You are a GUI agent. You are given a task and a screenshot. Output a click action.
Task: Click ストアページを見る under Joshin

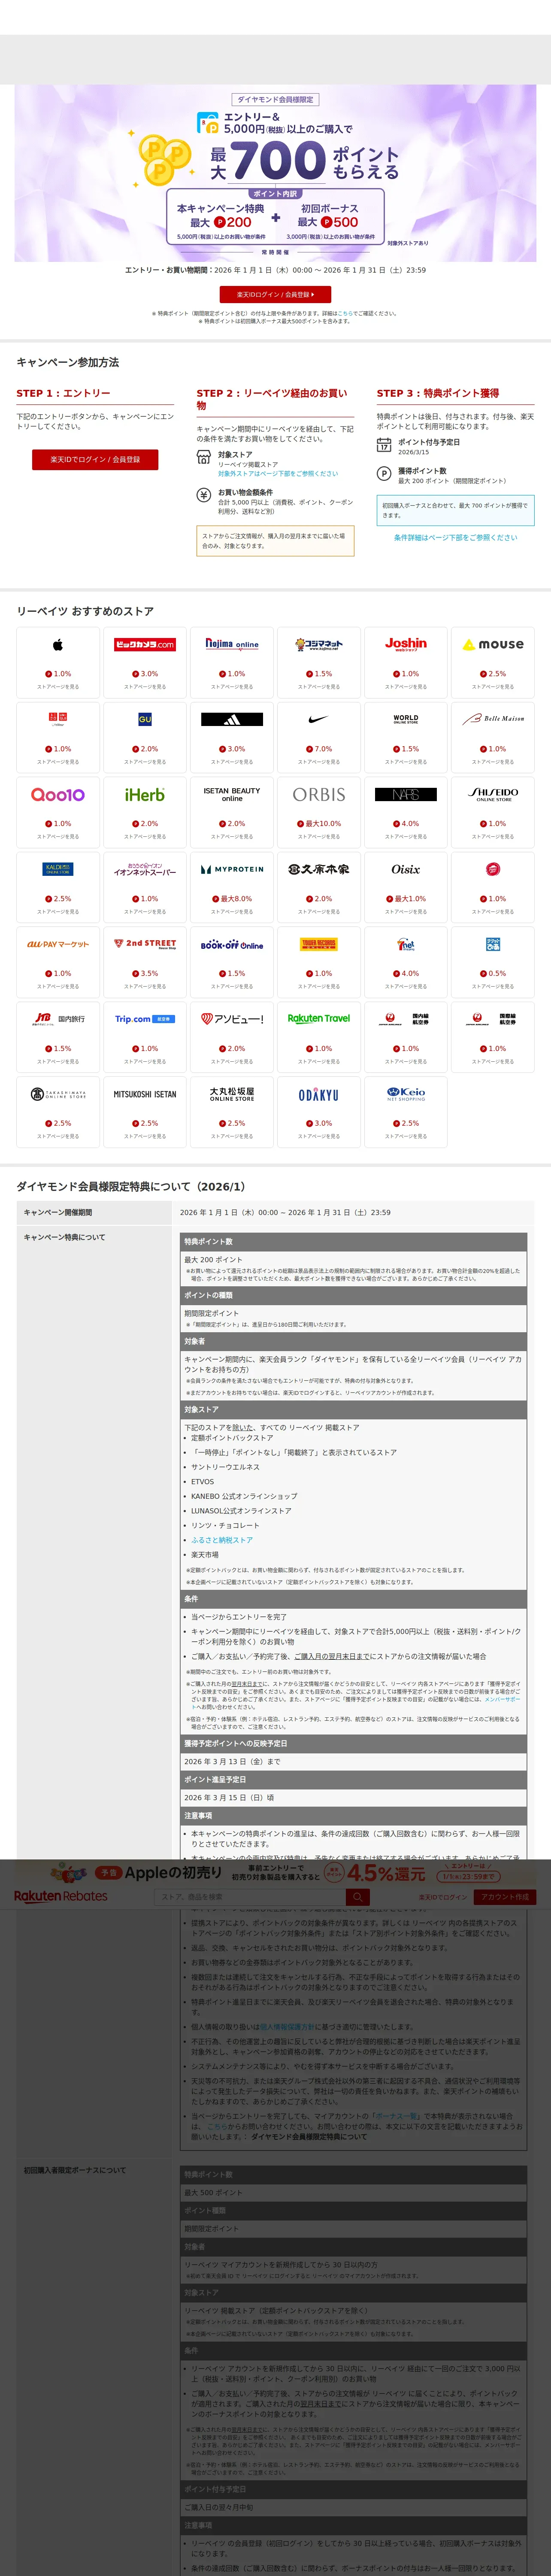point(406,687)
